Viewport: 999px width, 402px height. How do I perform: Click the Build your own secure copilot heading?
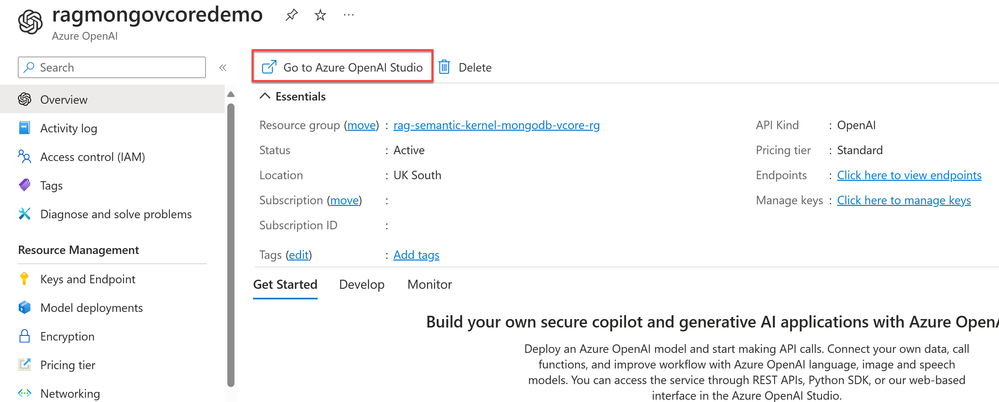(712, 322)
